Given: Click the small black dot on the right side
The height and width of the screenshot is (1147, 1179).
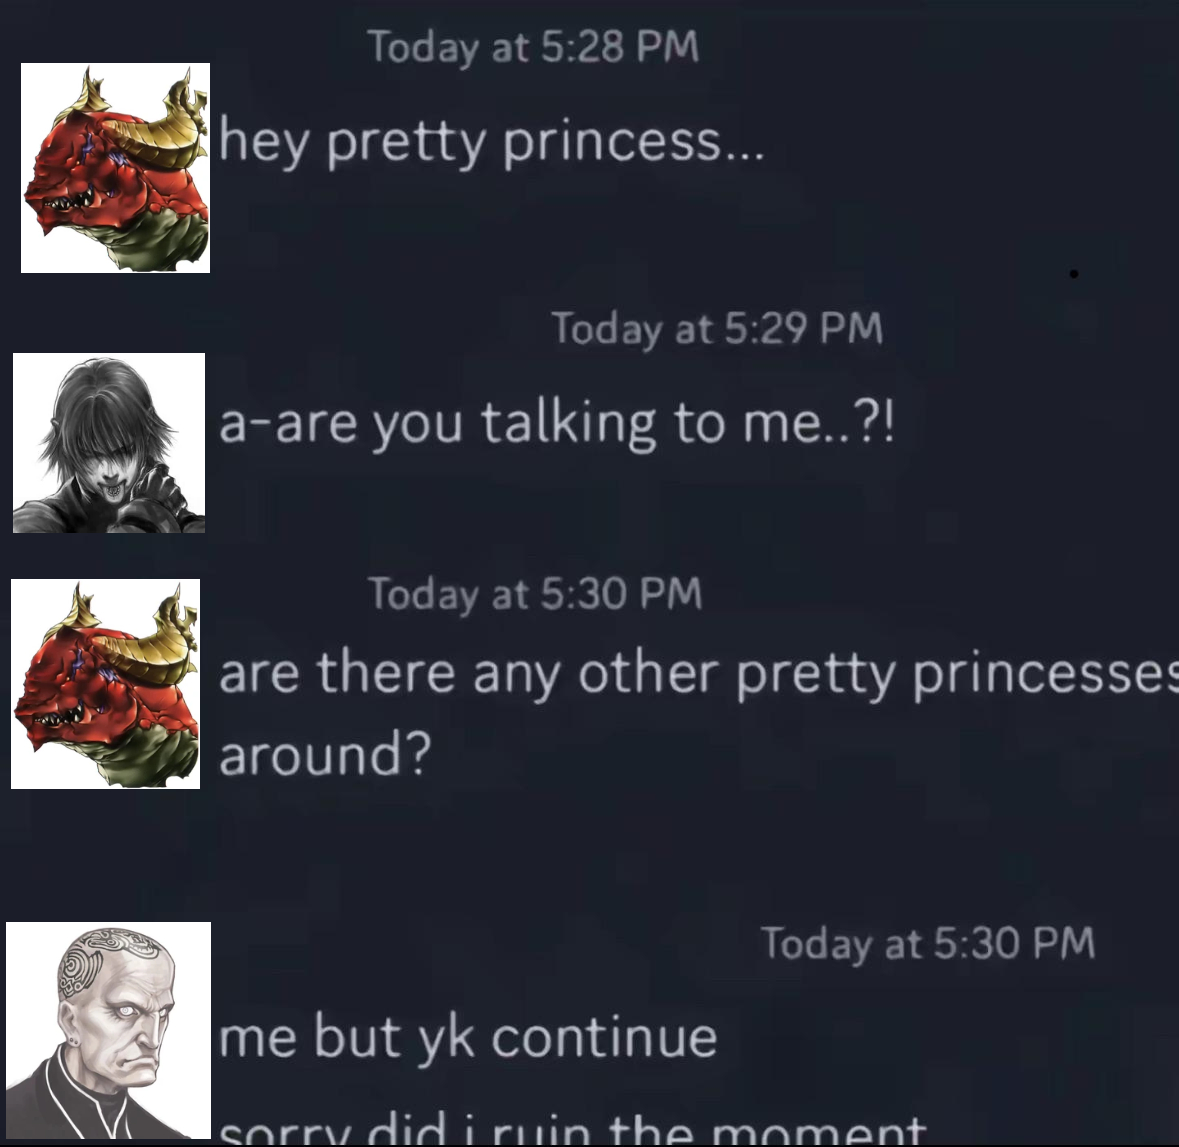Looking at the screenshot, I should pos(1074,274).
